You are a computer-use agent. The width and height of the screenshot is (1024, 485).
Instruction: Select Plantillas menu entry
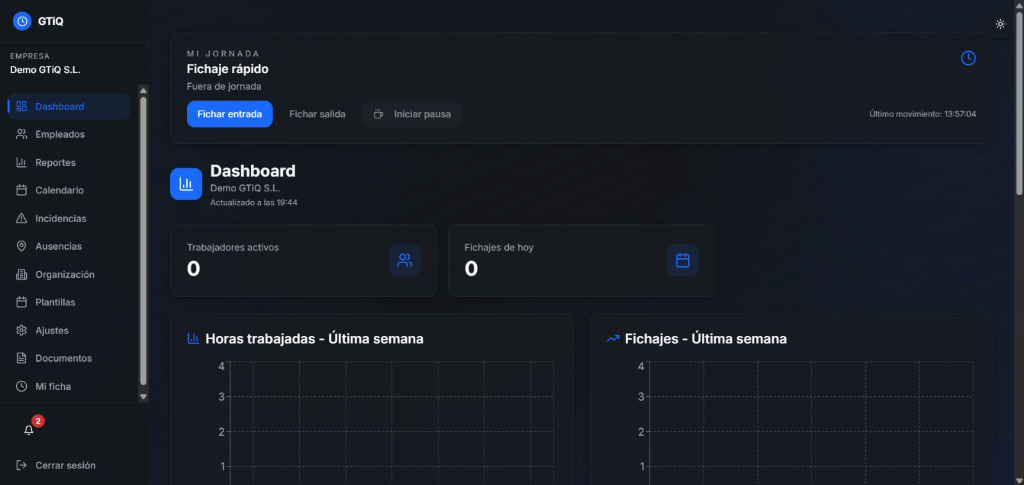[69, 302]
